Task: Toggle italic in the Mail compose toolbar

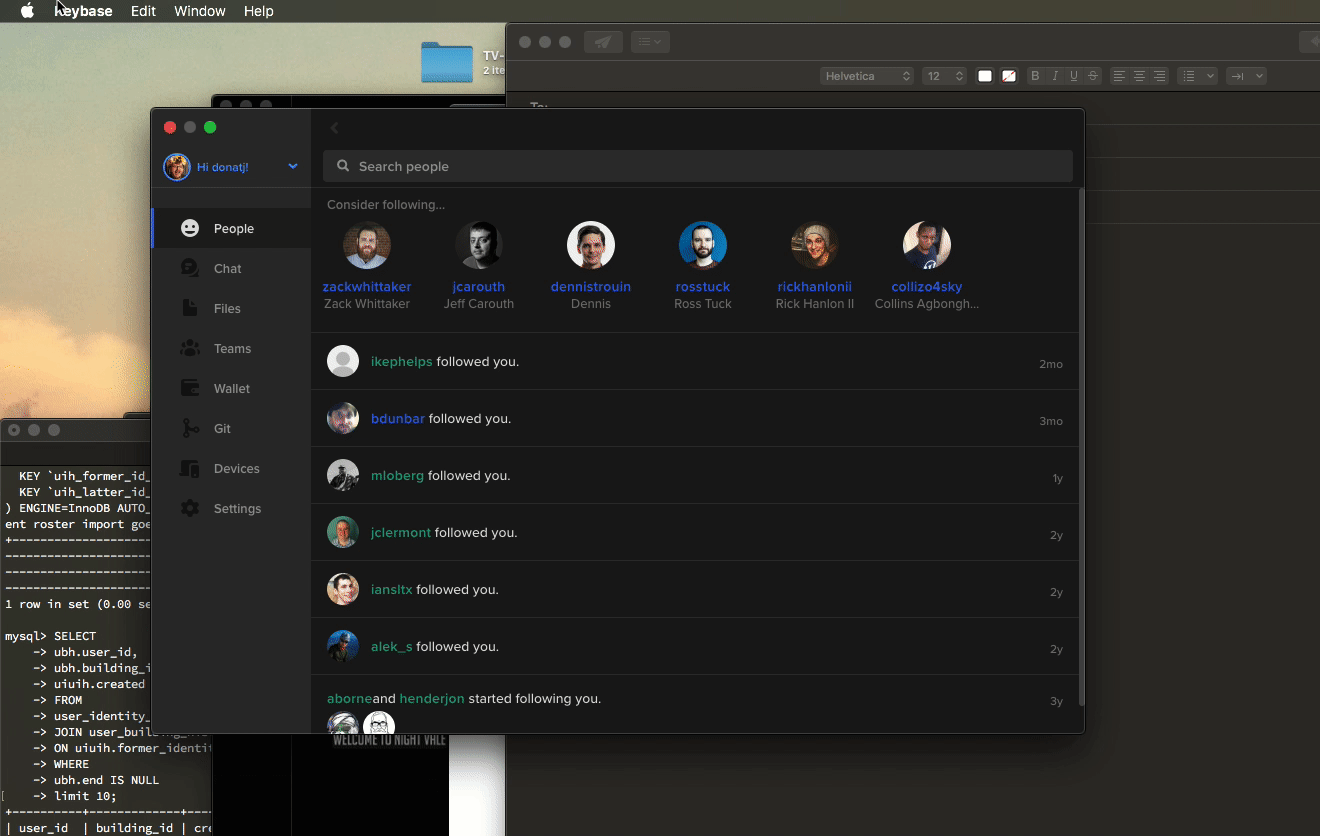Action: point(1054,76)
